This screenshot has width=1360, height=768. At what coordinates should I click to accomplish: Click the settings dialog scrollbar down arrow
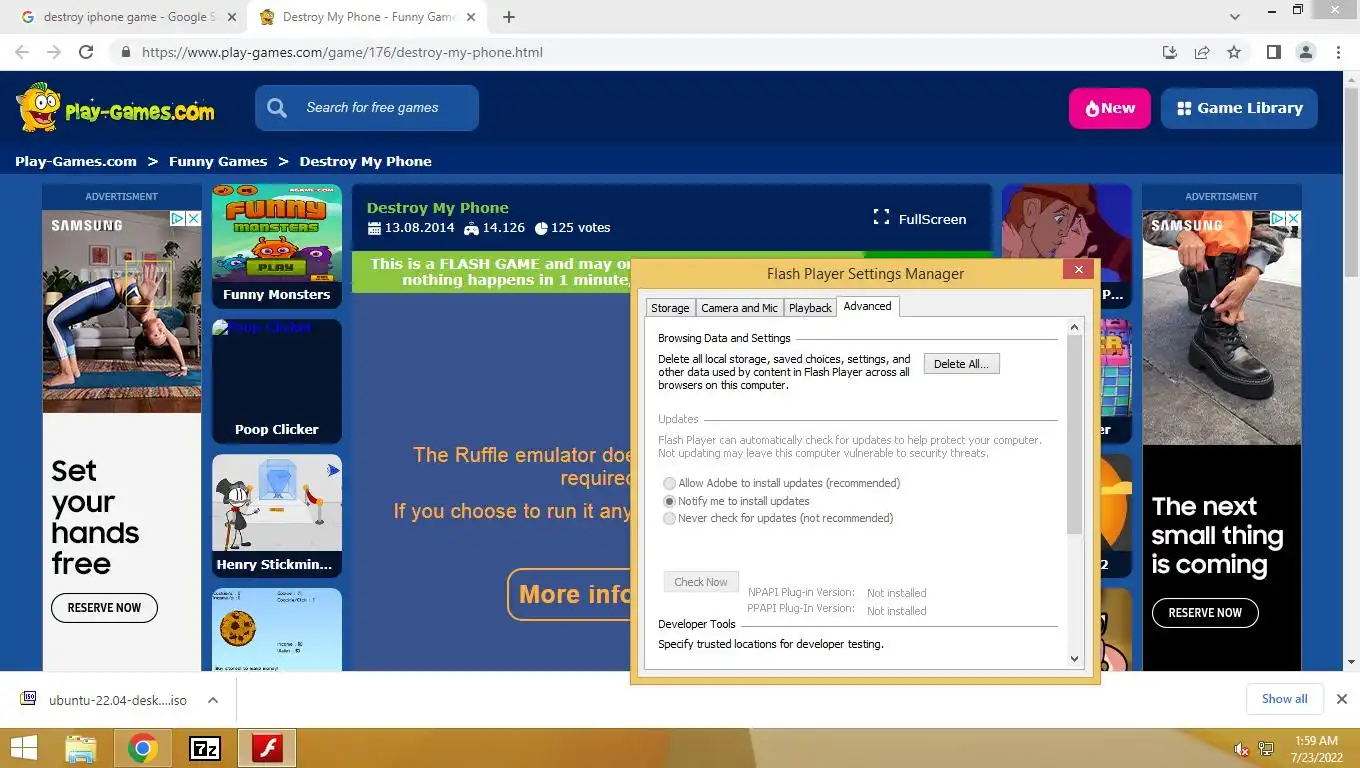tap(1075, 658)
